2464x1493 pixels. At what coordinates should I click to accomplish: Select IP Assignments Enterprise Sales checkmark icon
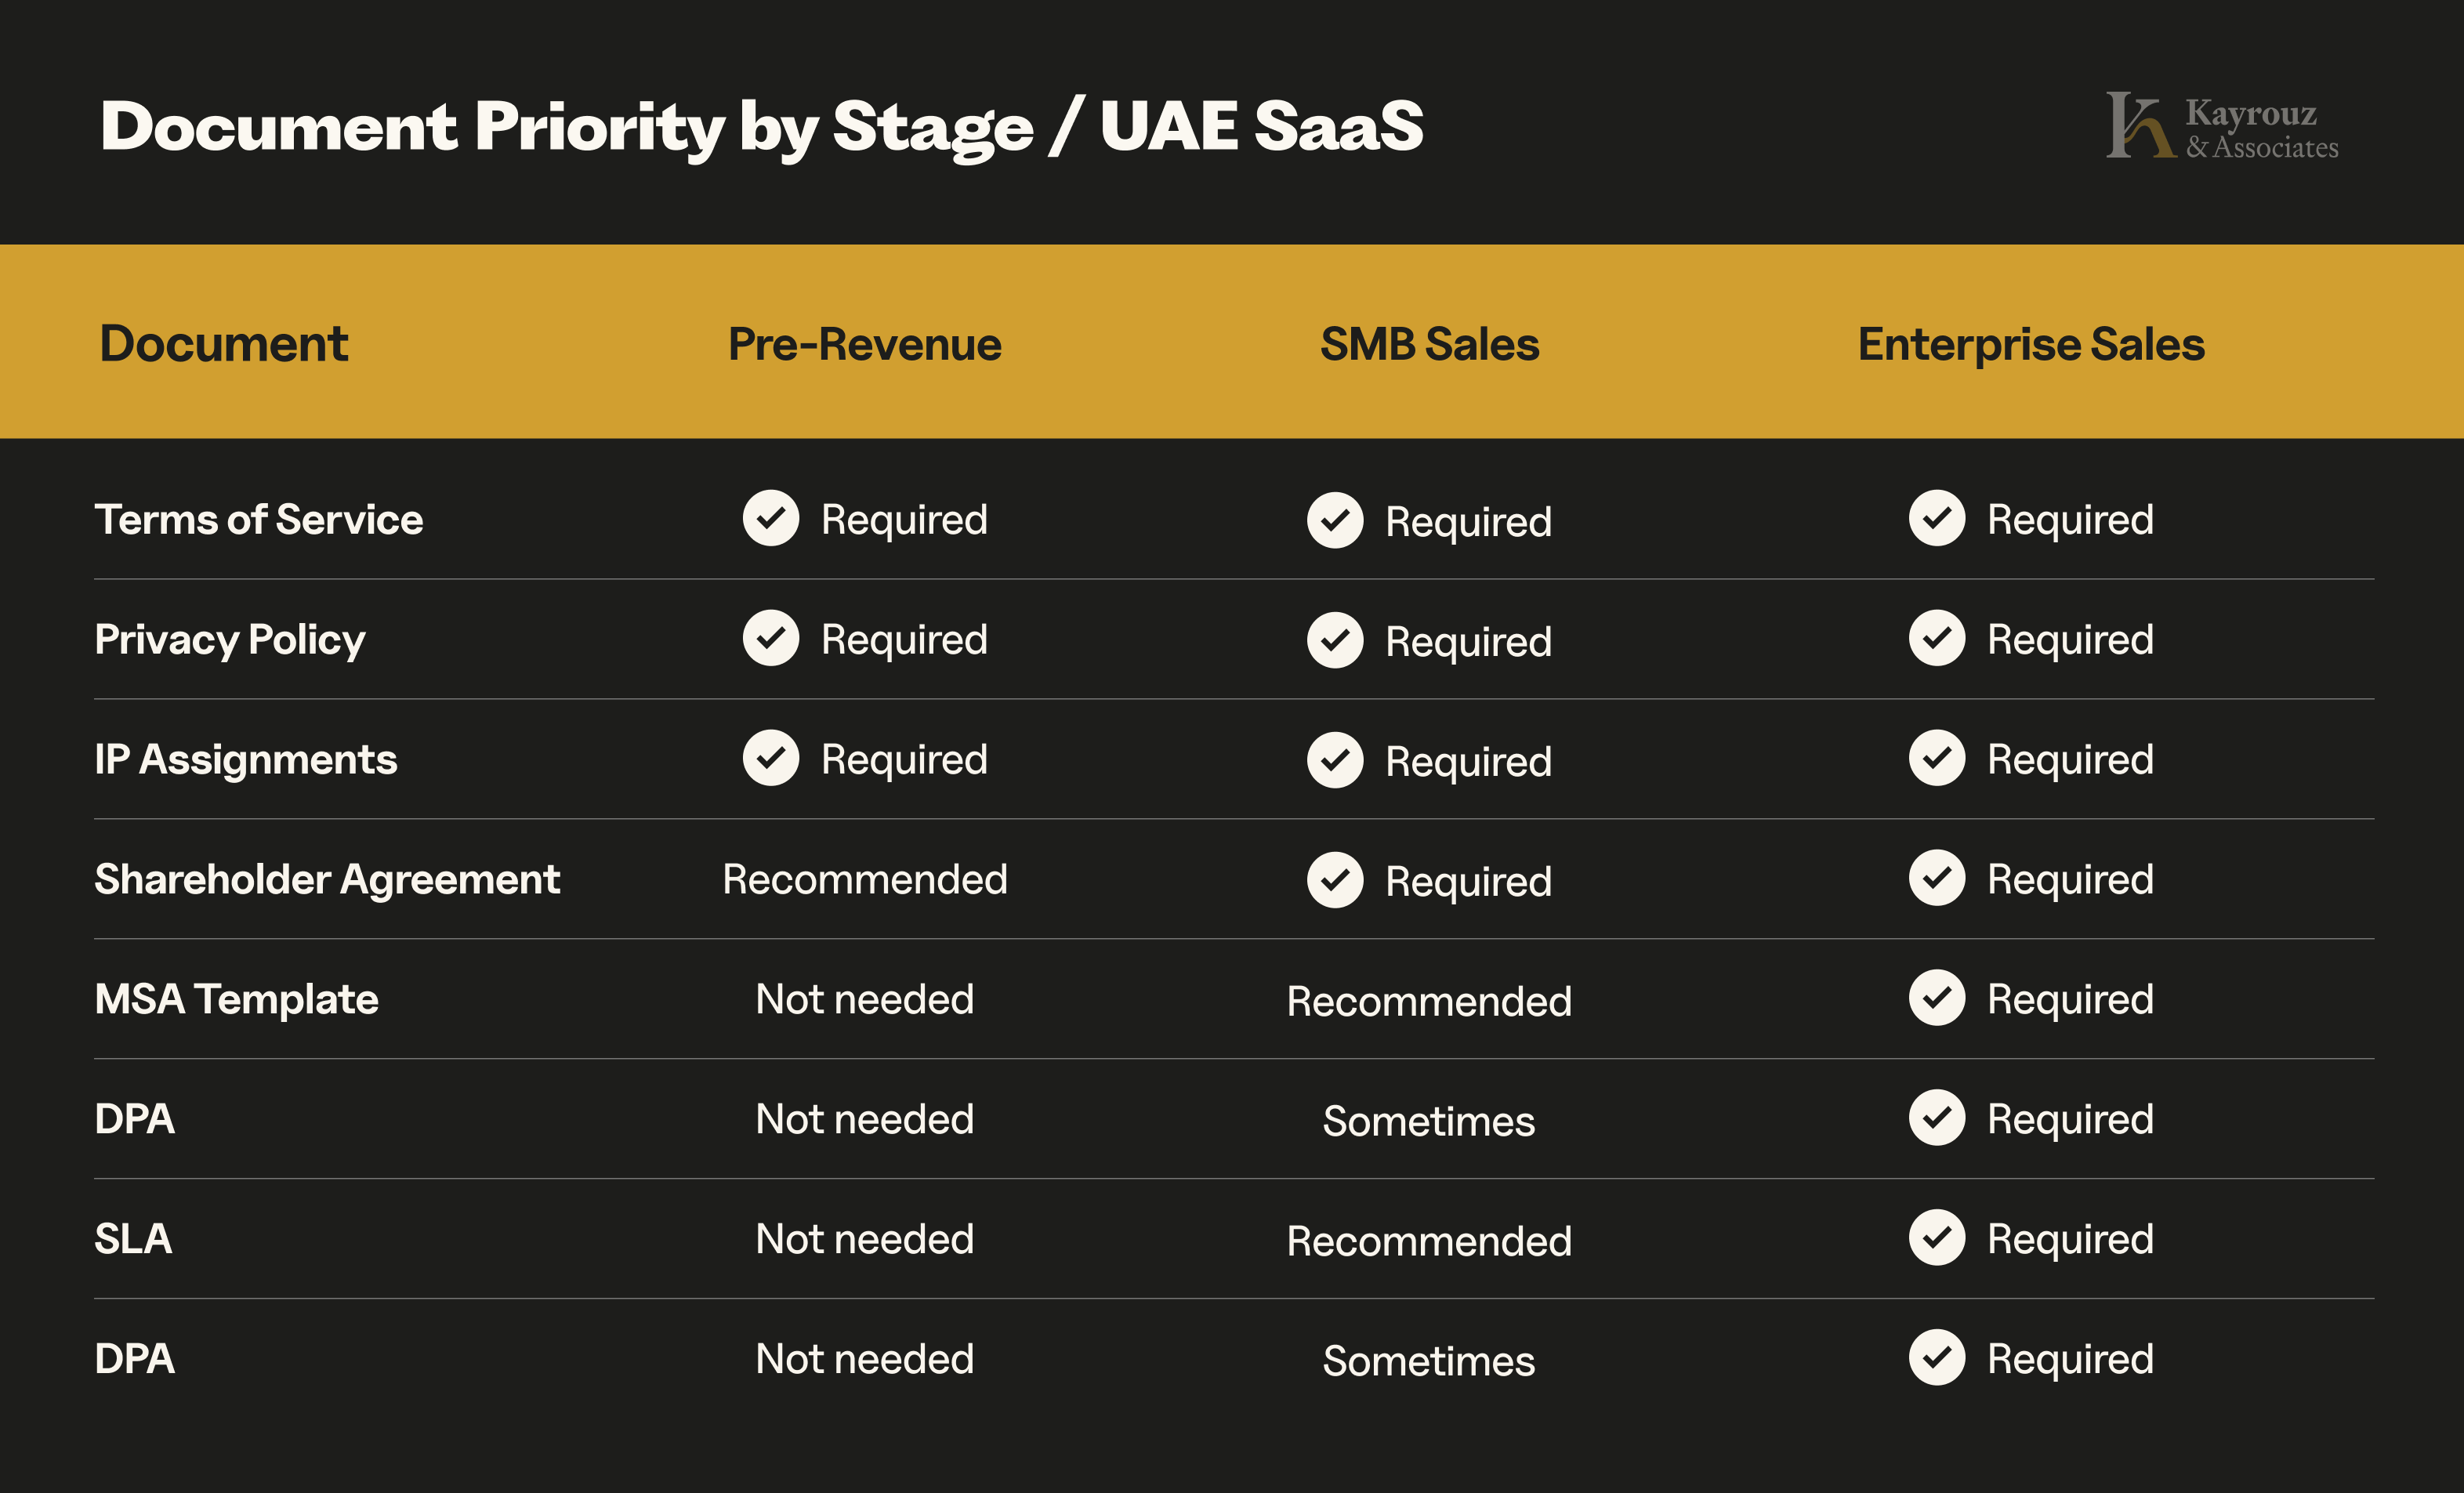pyautogui.click(x=1936, y=758)
